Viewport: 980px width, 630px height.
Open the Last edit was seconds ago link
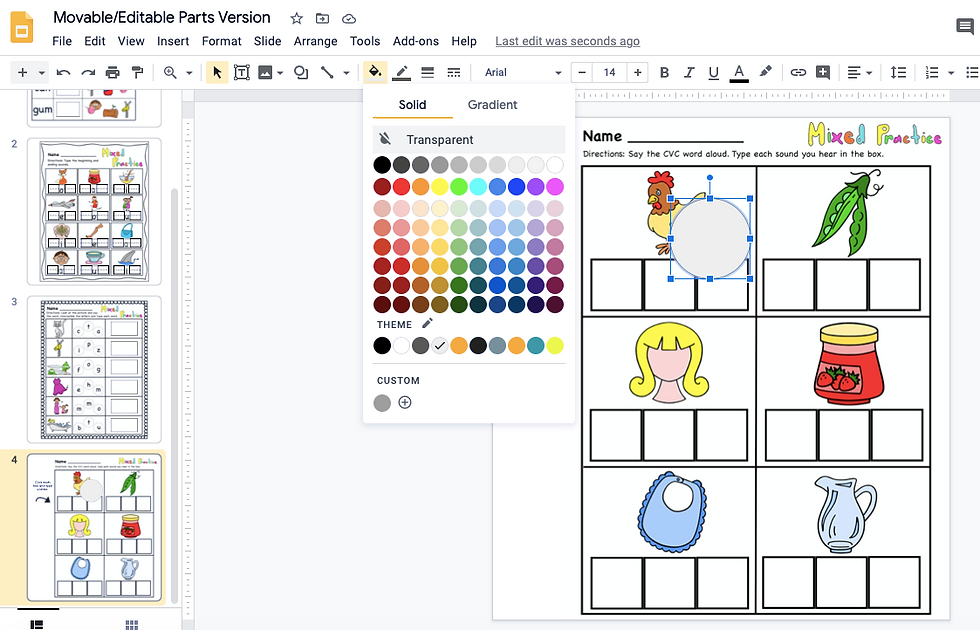568,41
